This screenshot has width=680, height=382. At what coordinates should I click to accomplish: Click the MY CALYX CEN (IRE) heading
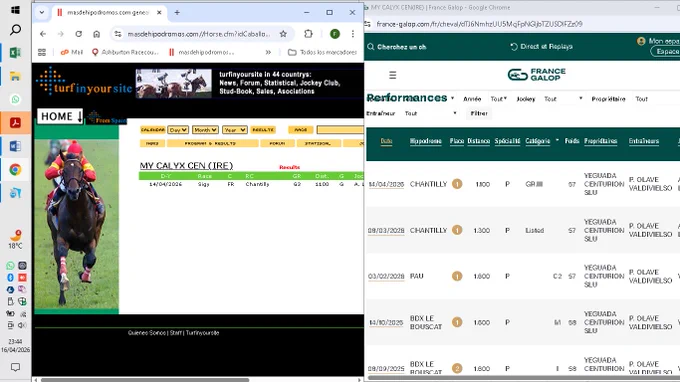pyautogui.click(x=186, y=166)
